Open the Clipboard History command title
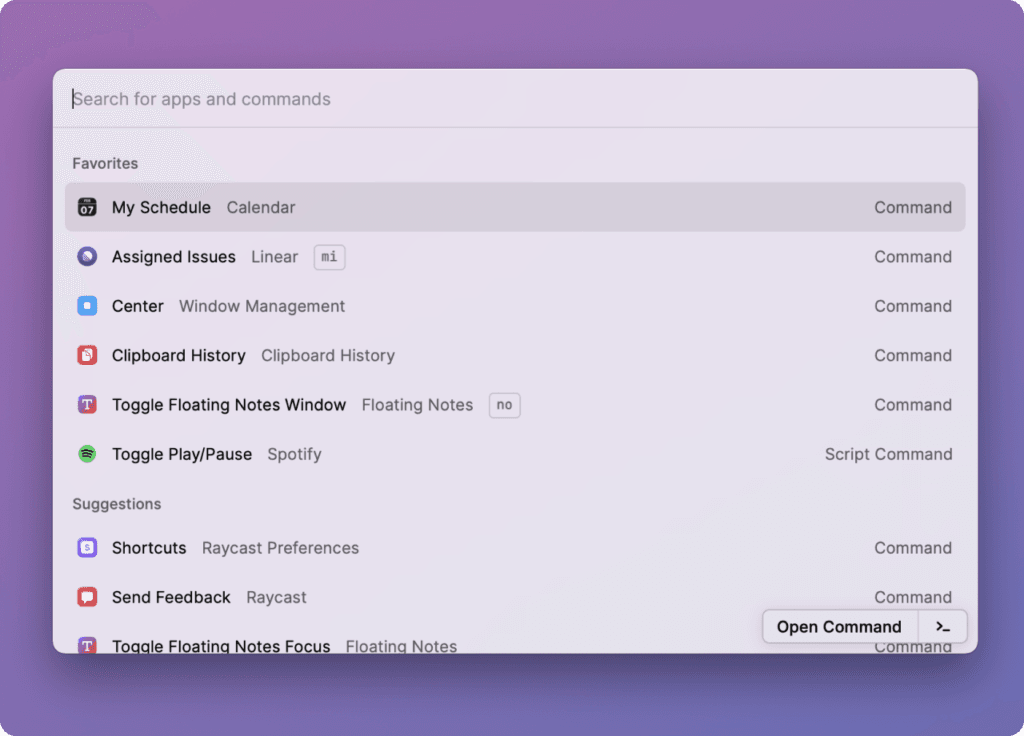 coord(178,355)
